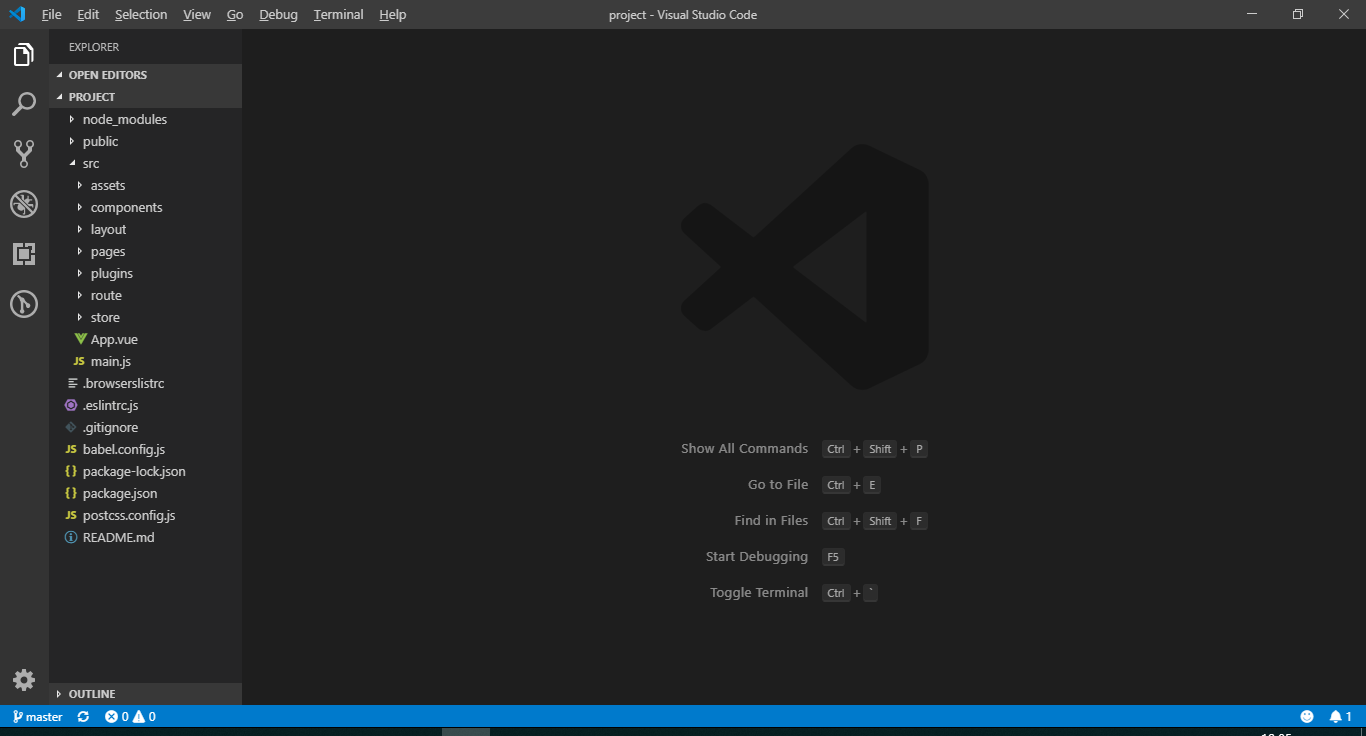
Task: Expand the pages folder
Action: (145, 251)
